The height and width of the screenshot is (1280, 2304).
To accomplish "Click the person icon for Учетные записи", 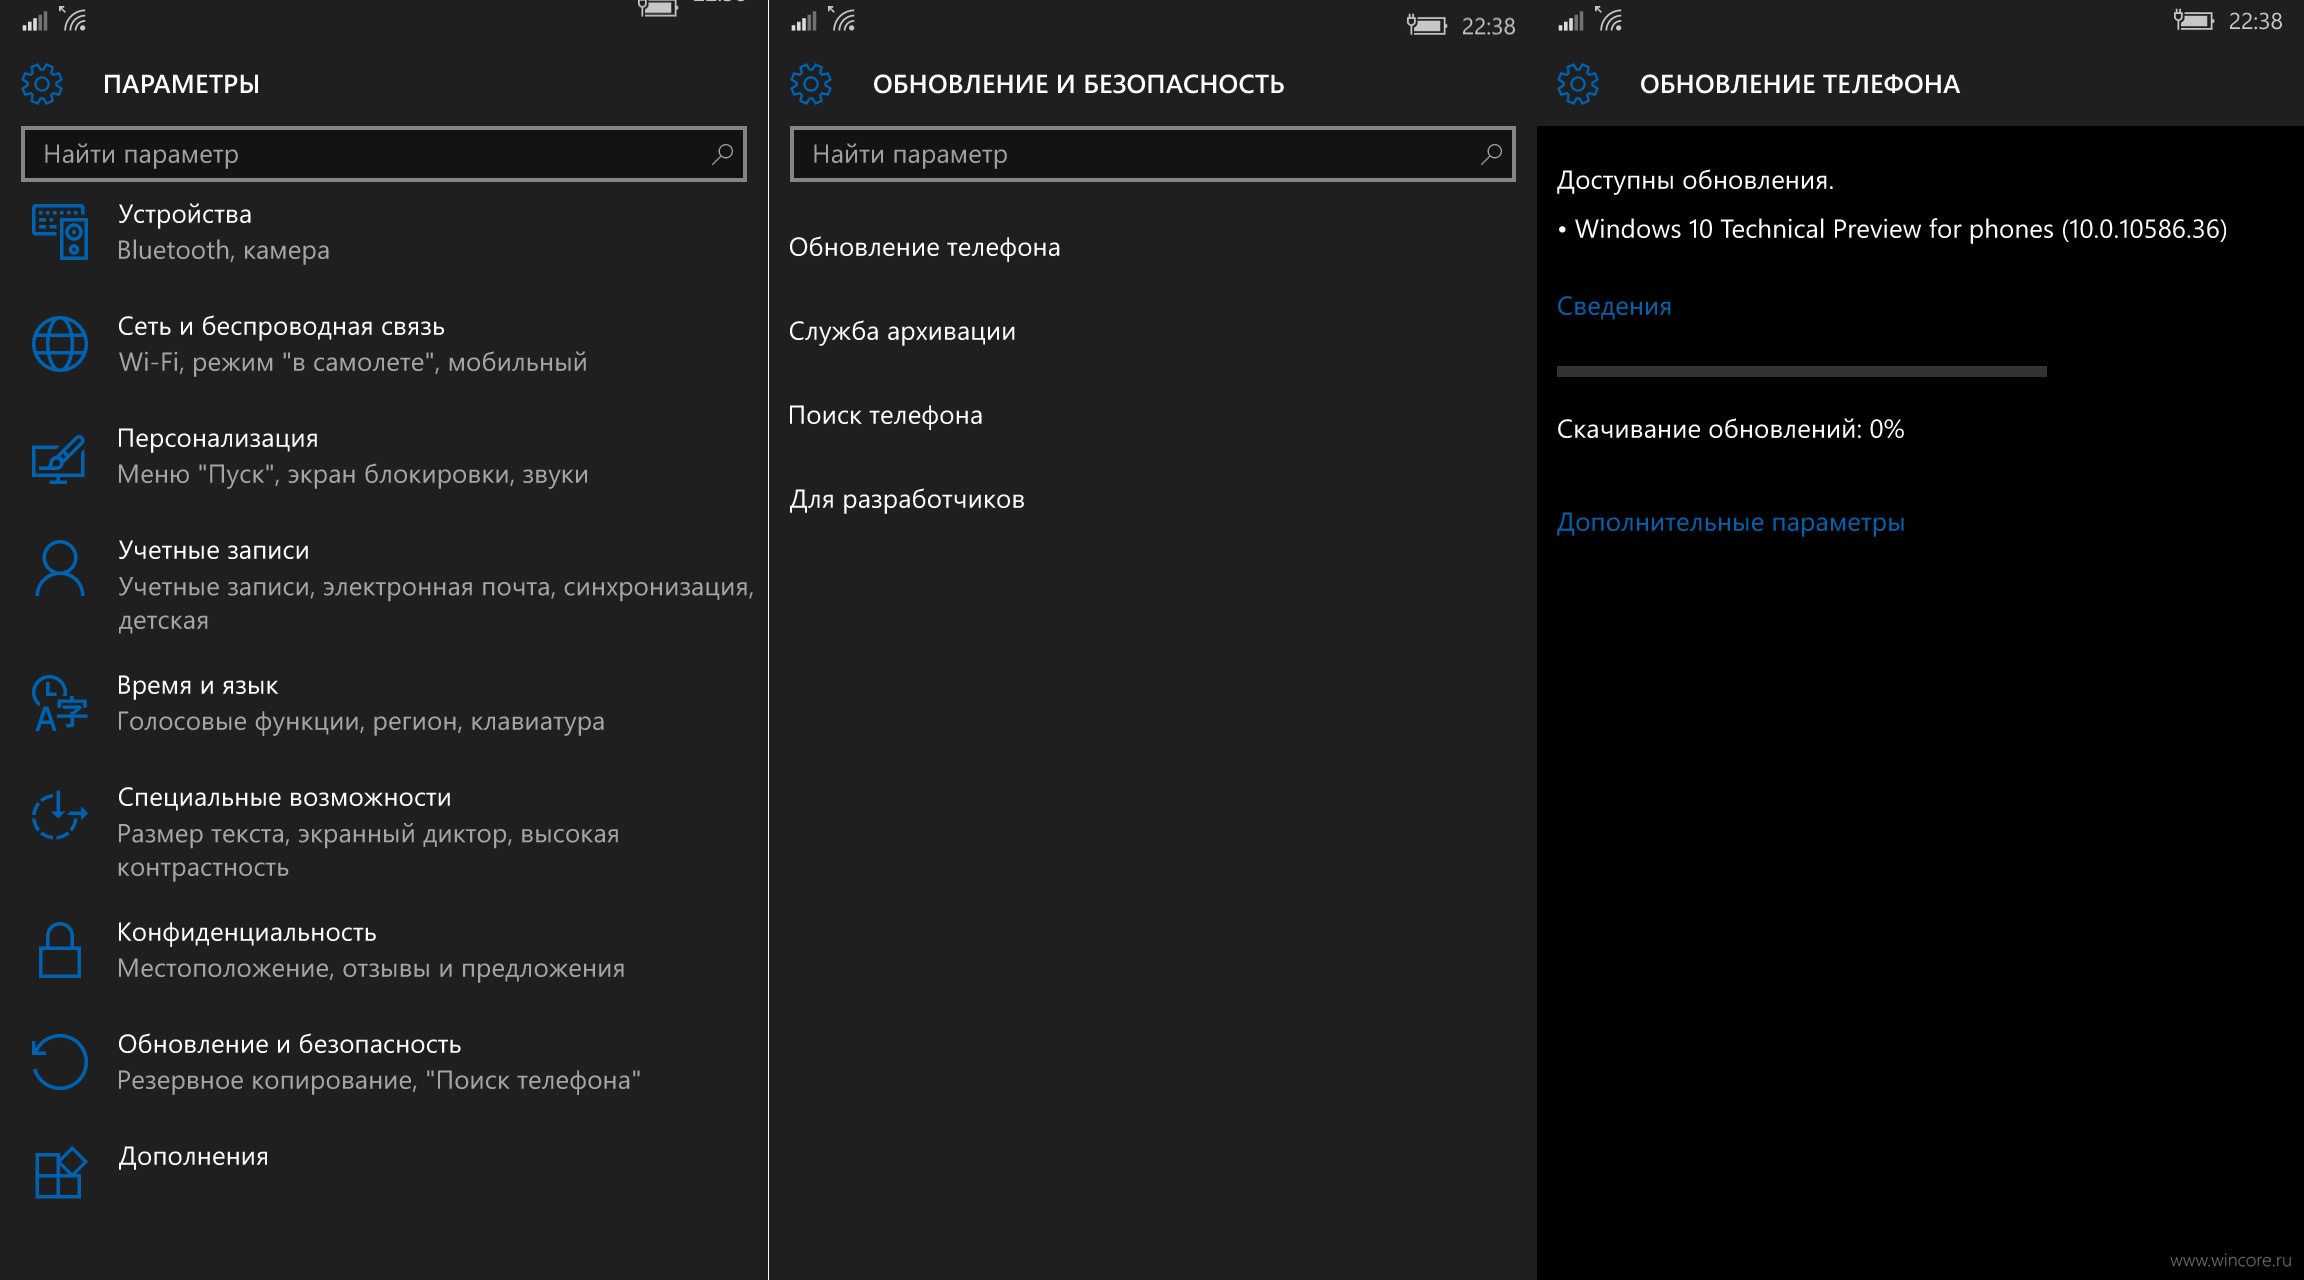I will click(60, 568).
